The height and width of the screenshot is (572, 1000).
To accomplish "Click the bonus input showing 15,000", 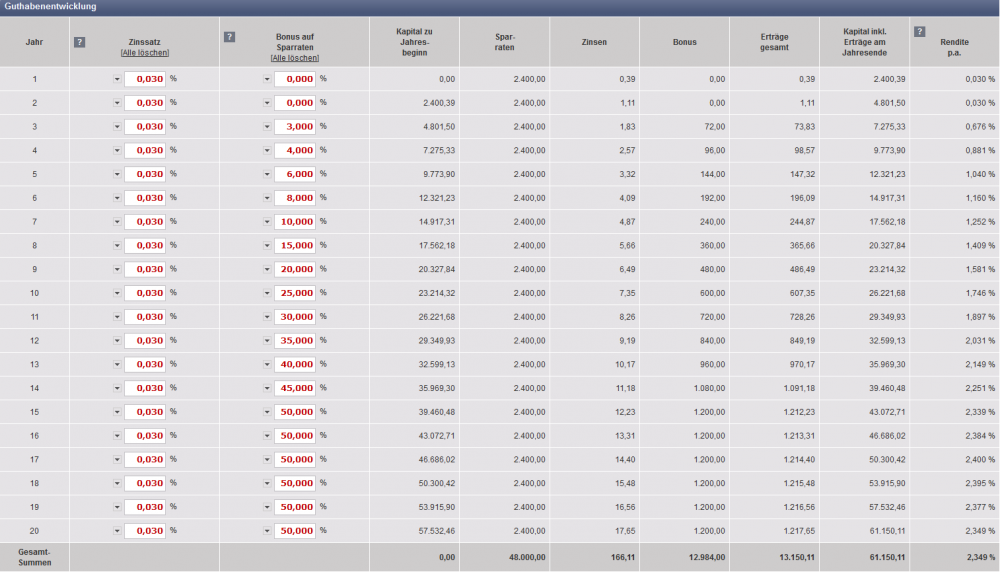I will 295,246.
